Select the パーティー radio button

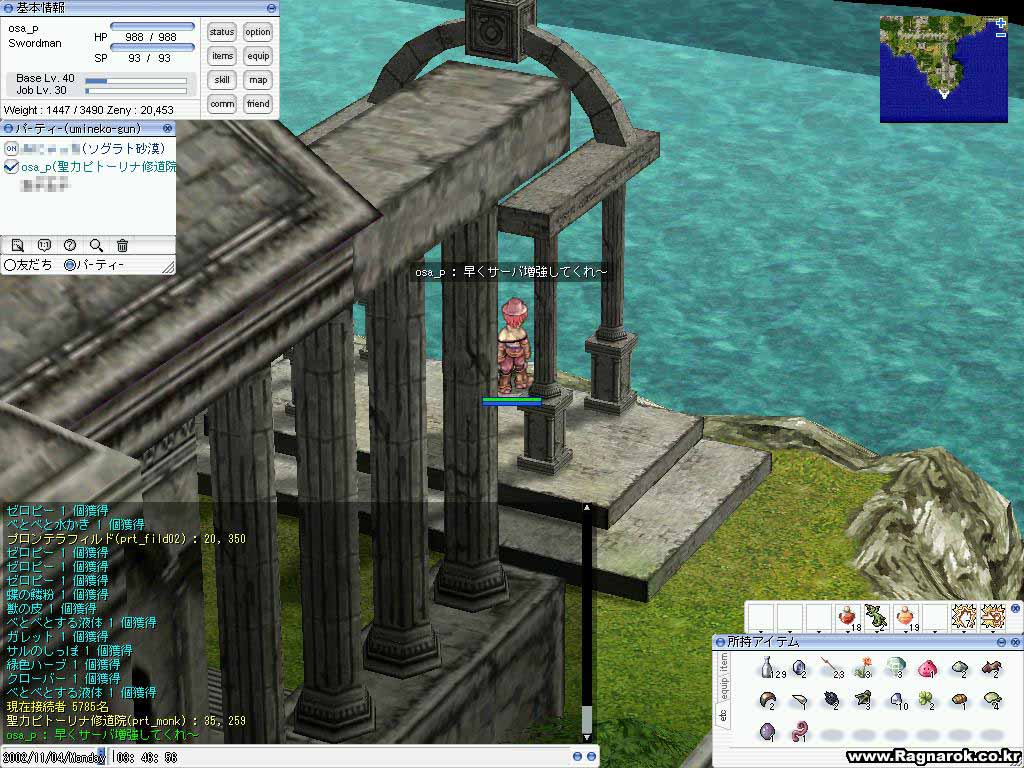pos(70,265)
